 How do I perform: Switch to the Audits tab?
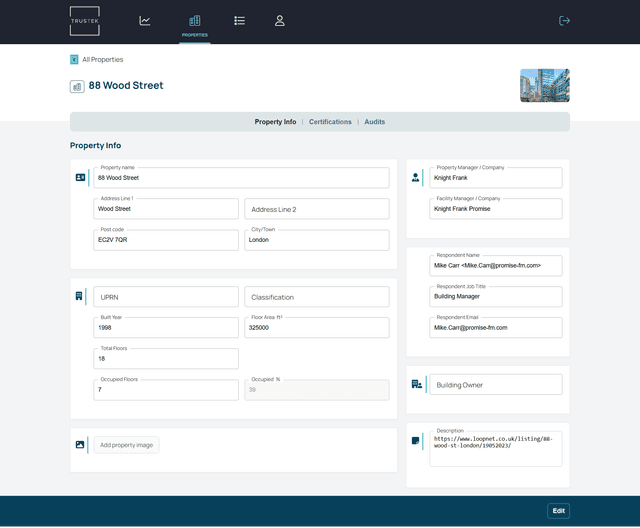click(x=374, y=122)
